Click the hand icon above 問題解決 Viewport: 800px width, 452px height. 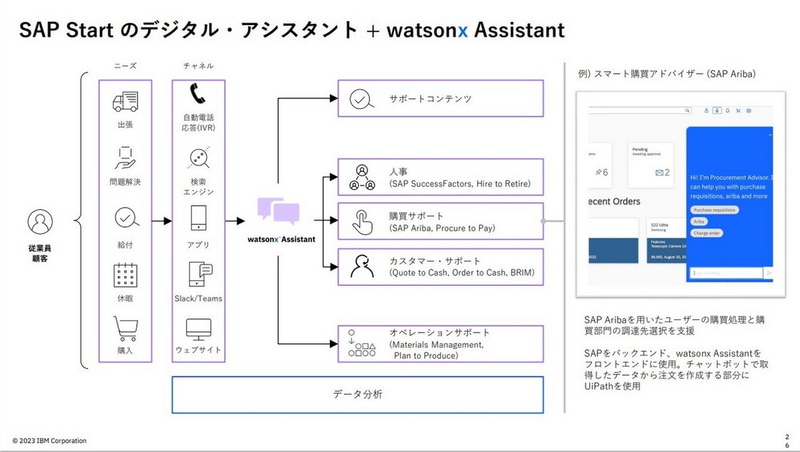tap(125, 158)
